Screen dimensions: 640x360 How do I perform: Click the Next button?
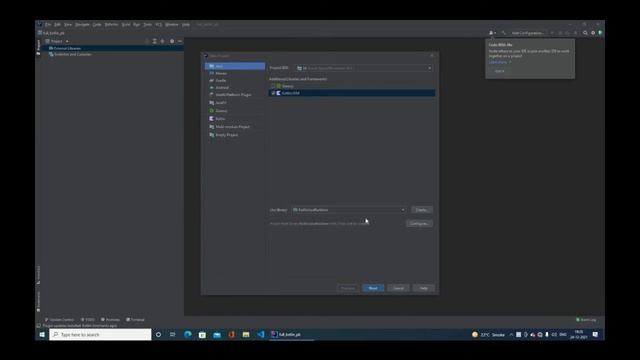point(373,288)
